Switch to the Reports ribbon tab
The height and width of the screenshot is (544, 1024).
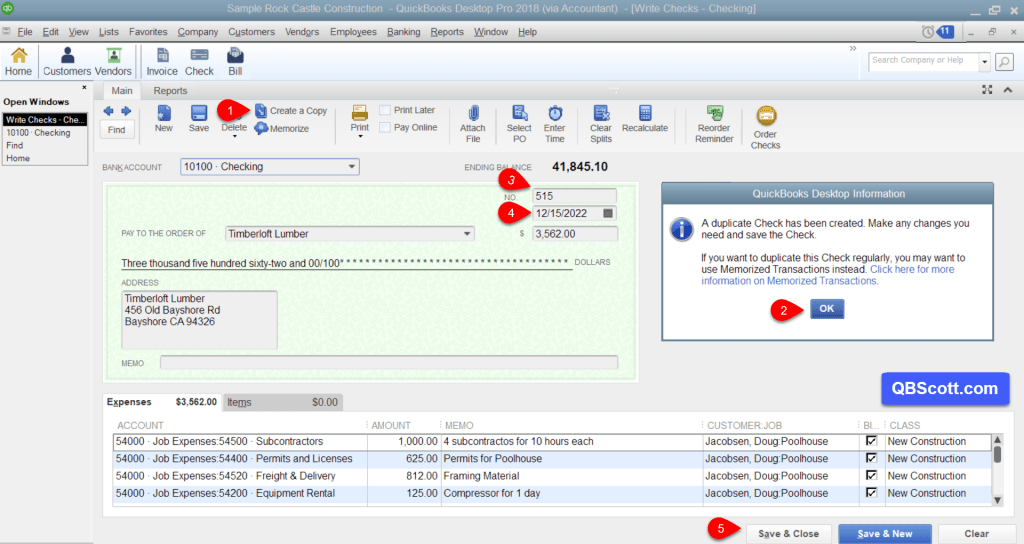(170, 91)
